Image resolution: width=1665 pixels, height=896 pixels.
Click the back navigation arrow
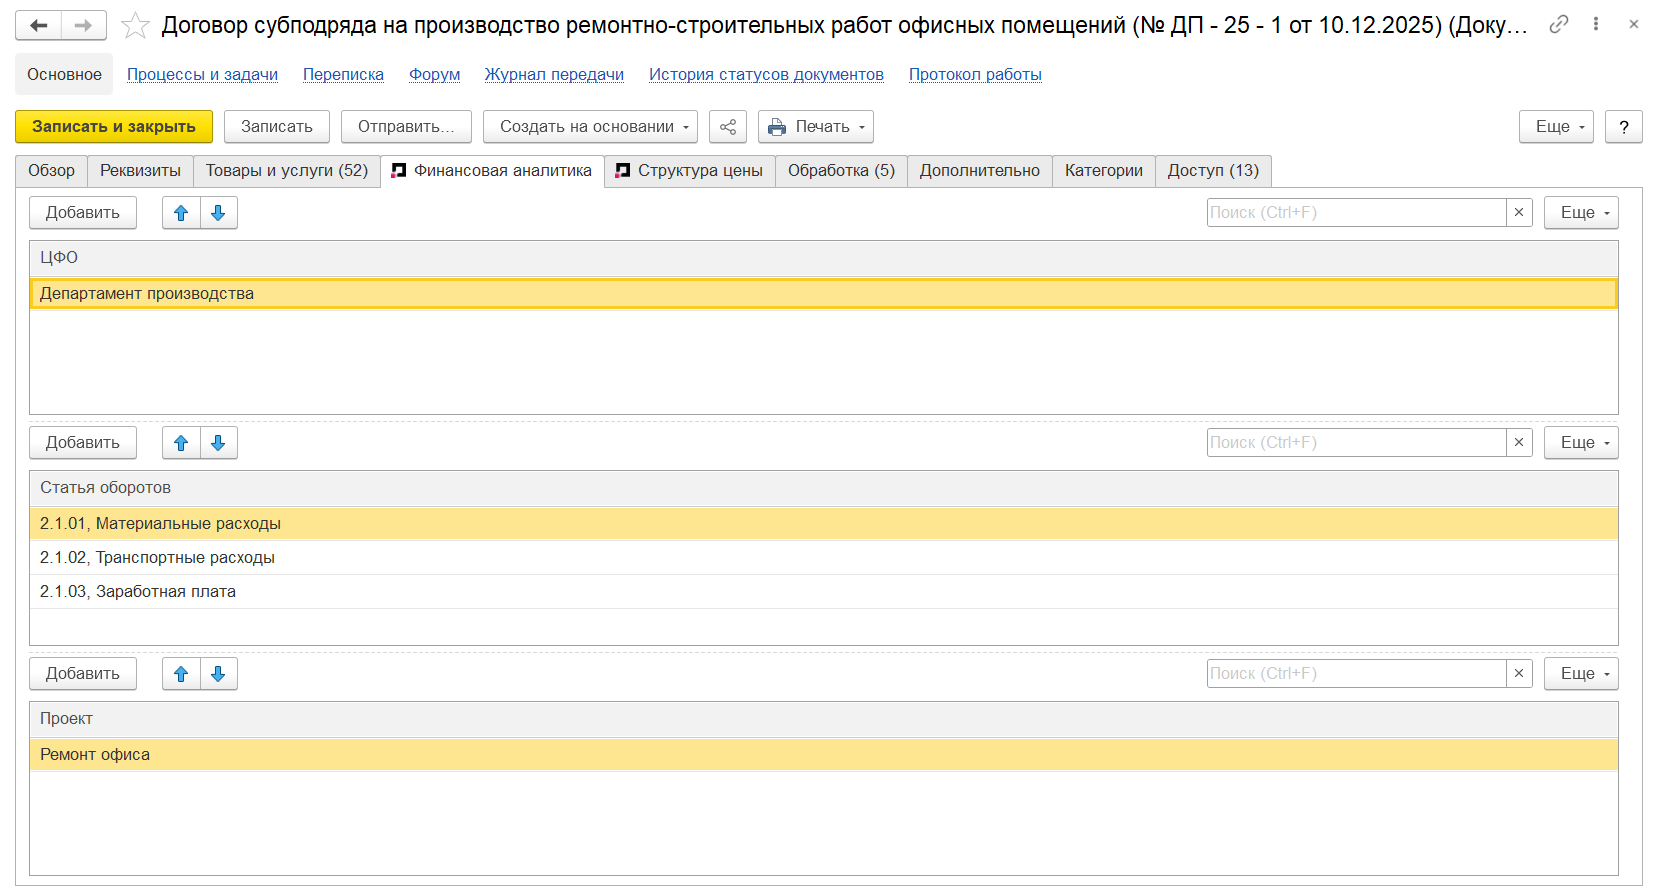tap(39, 25)
